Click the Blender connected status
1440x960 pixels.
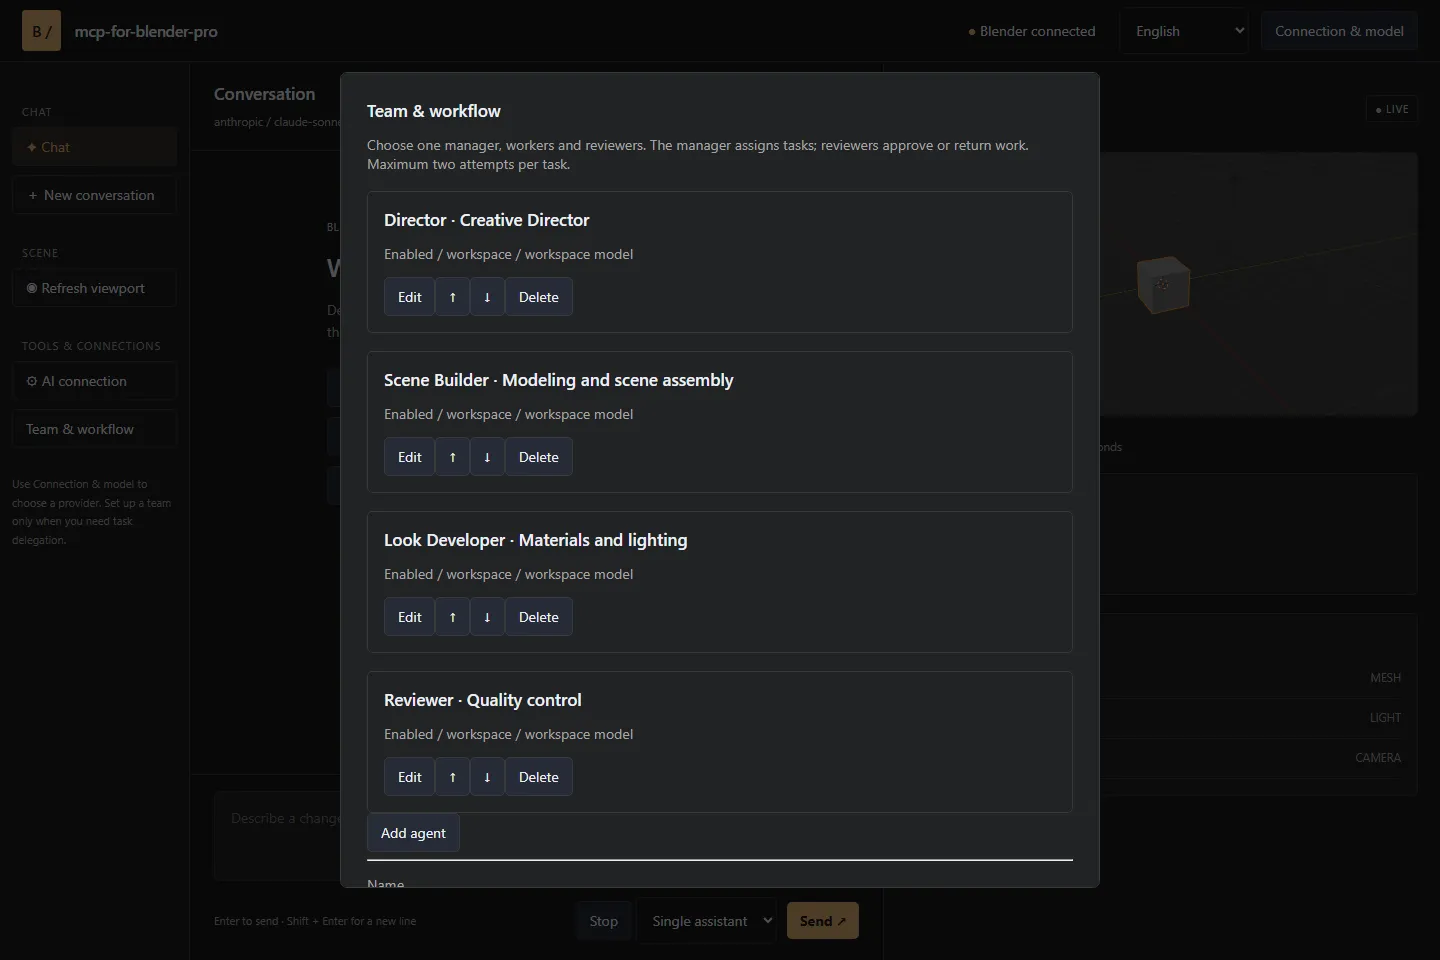[1032, 31]
